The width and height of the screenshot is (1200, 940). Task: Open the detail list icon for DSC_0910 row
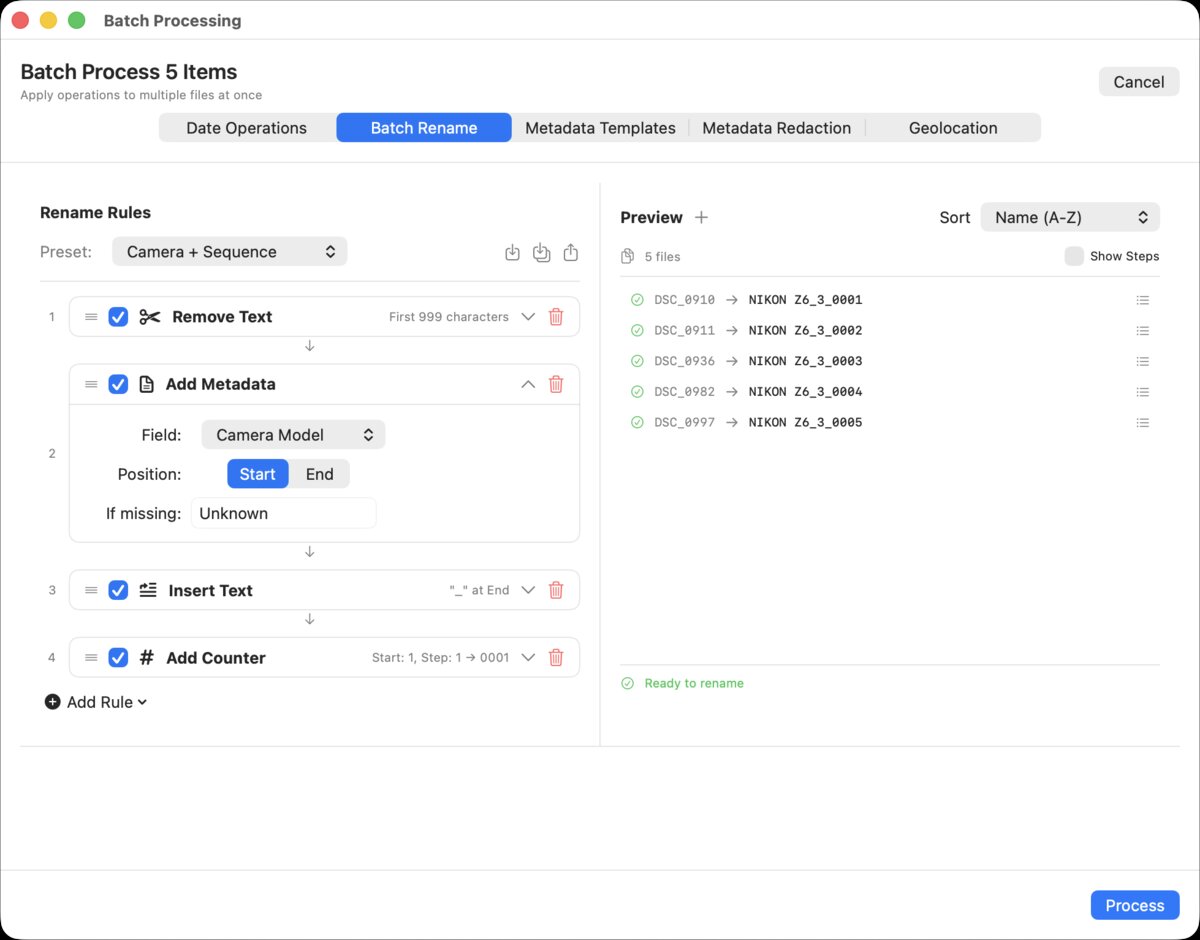1143,298
